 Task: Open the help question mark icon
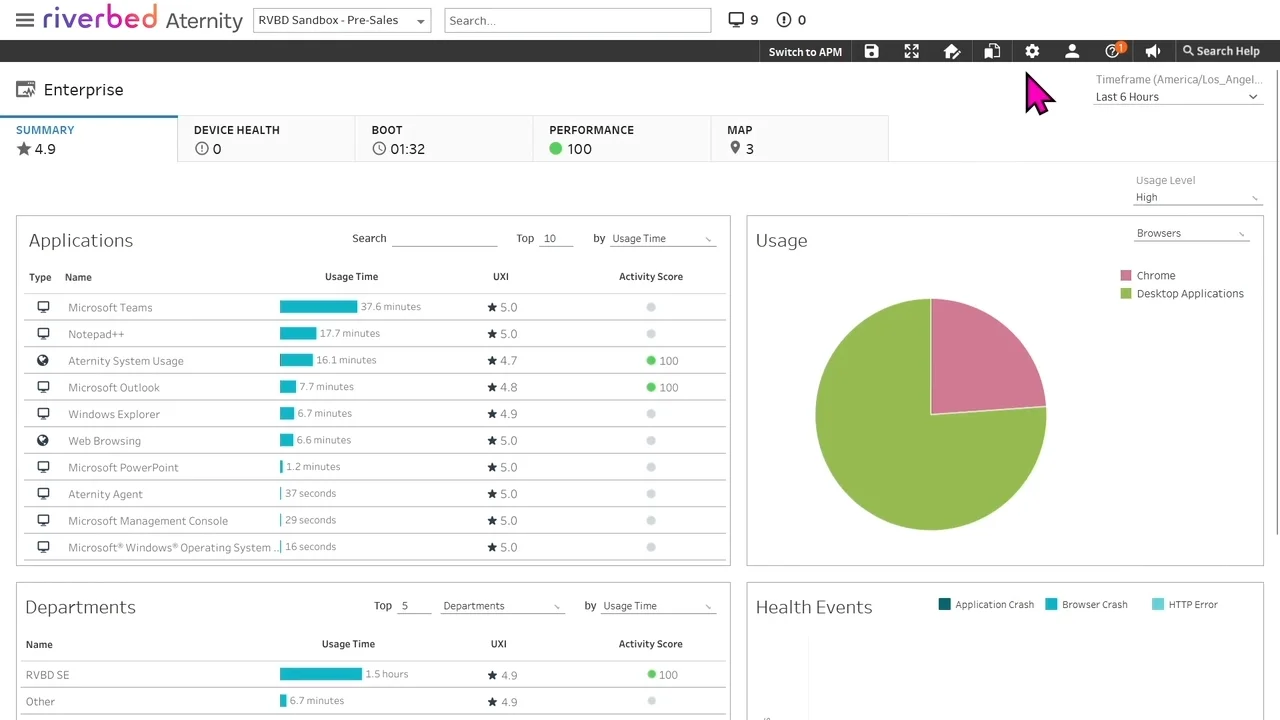point(1112,51)
